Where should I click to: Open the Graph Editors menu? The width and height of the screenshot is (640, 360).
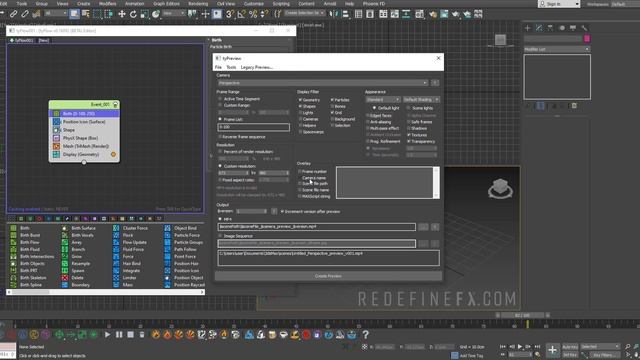coord(166,4)
